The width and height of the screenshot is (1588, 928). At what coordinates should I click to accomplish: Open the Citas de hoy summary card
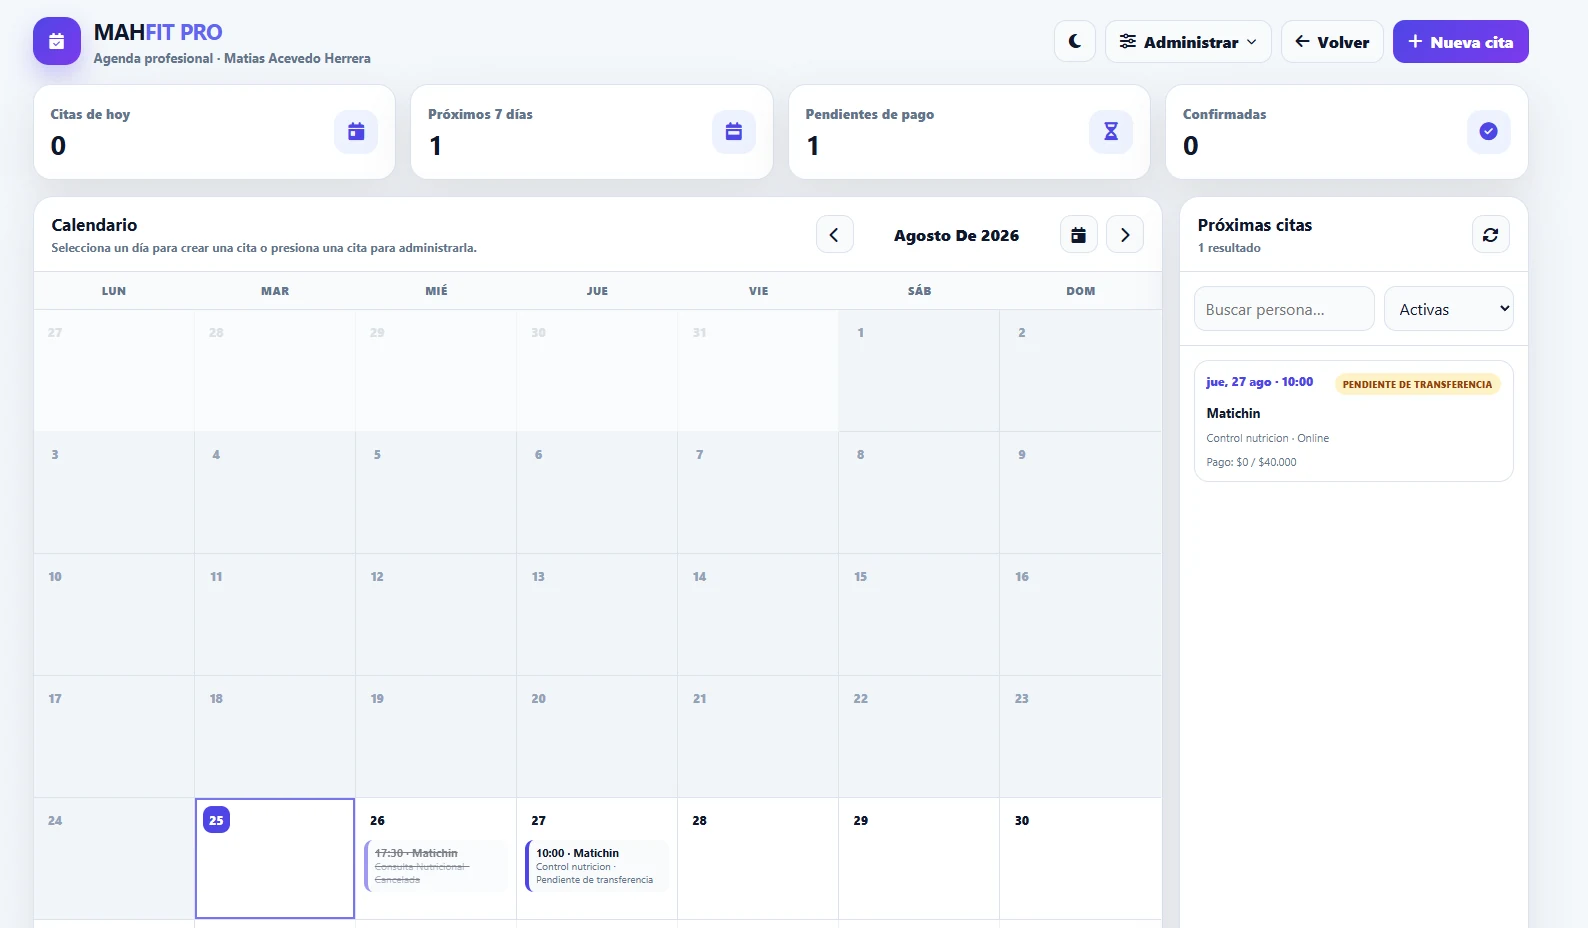coord(214,132)
